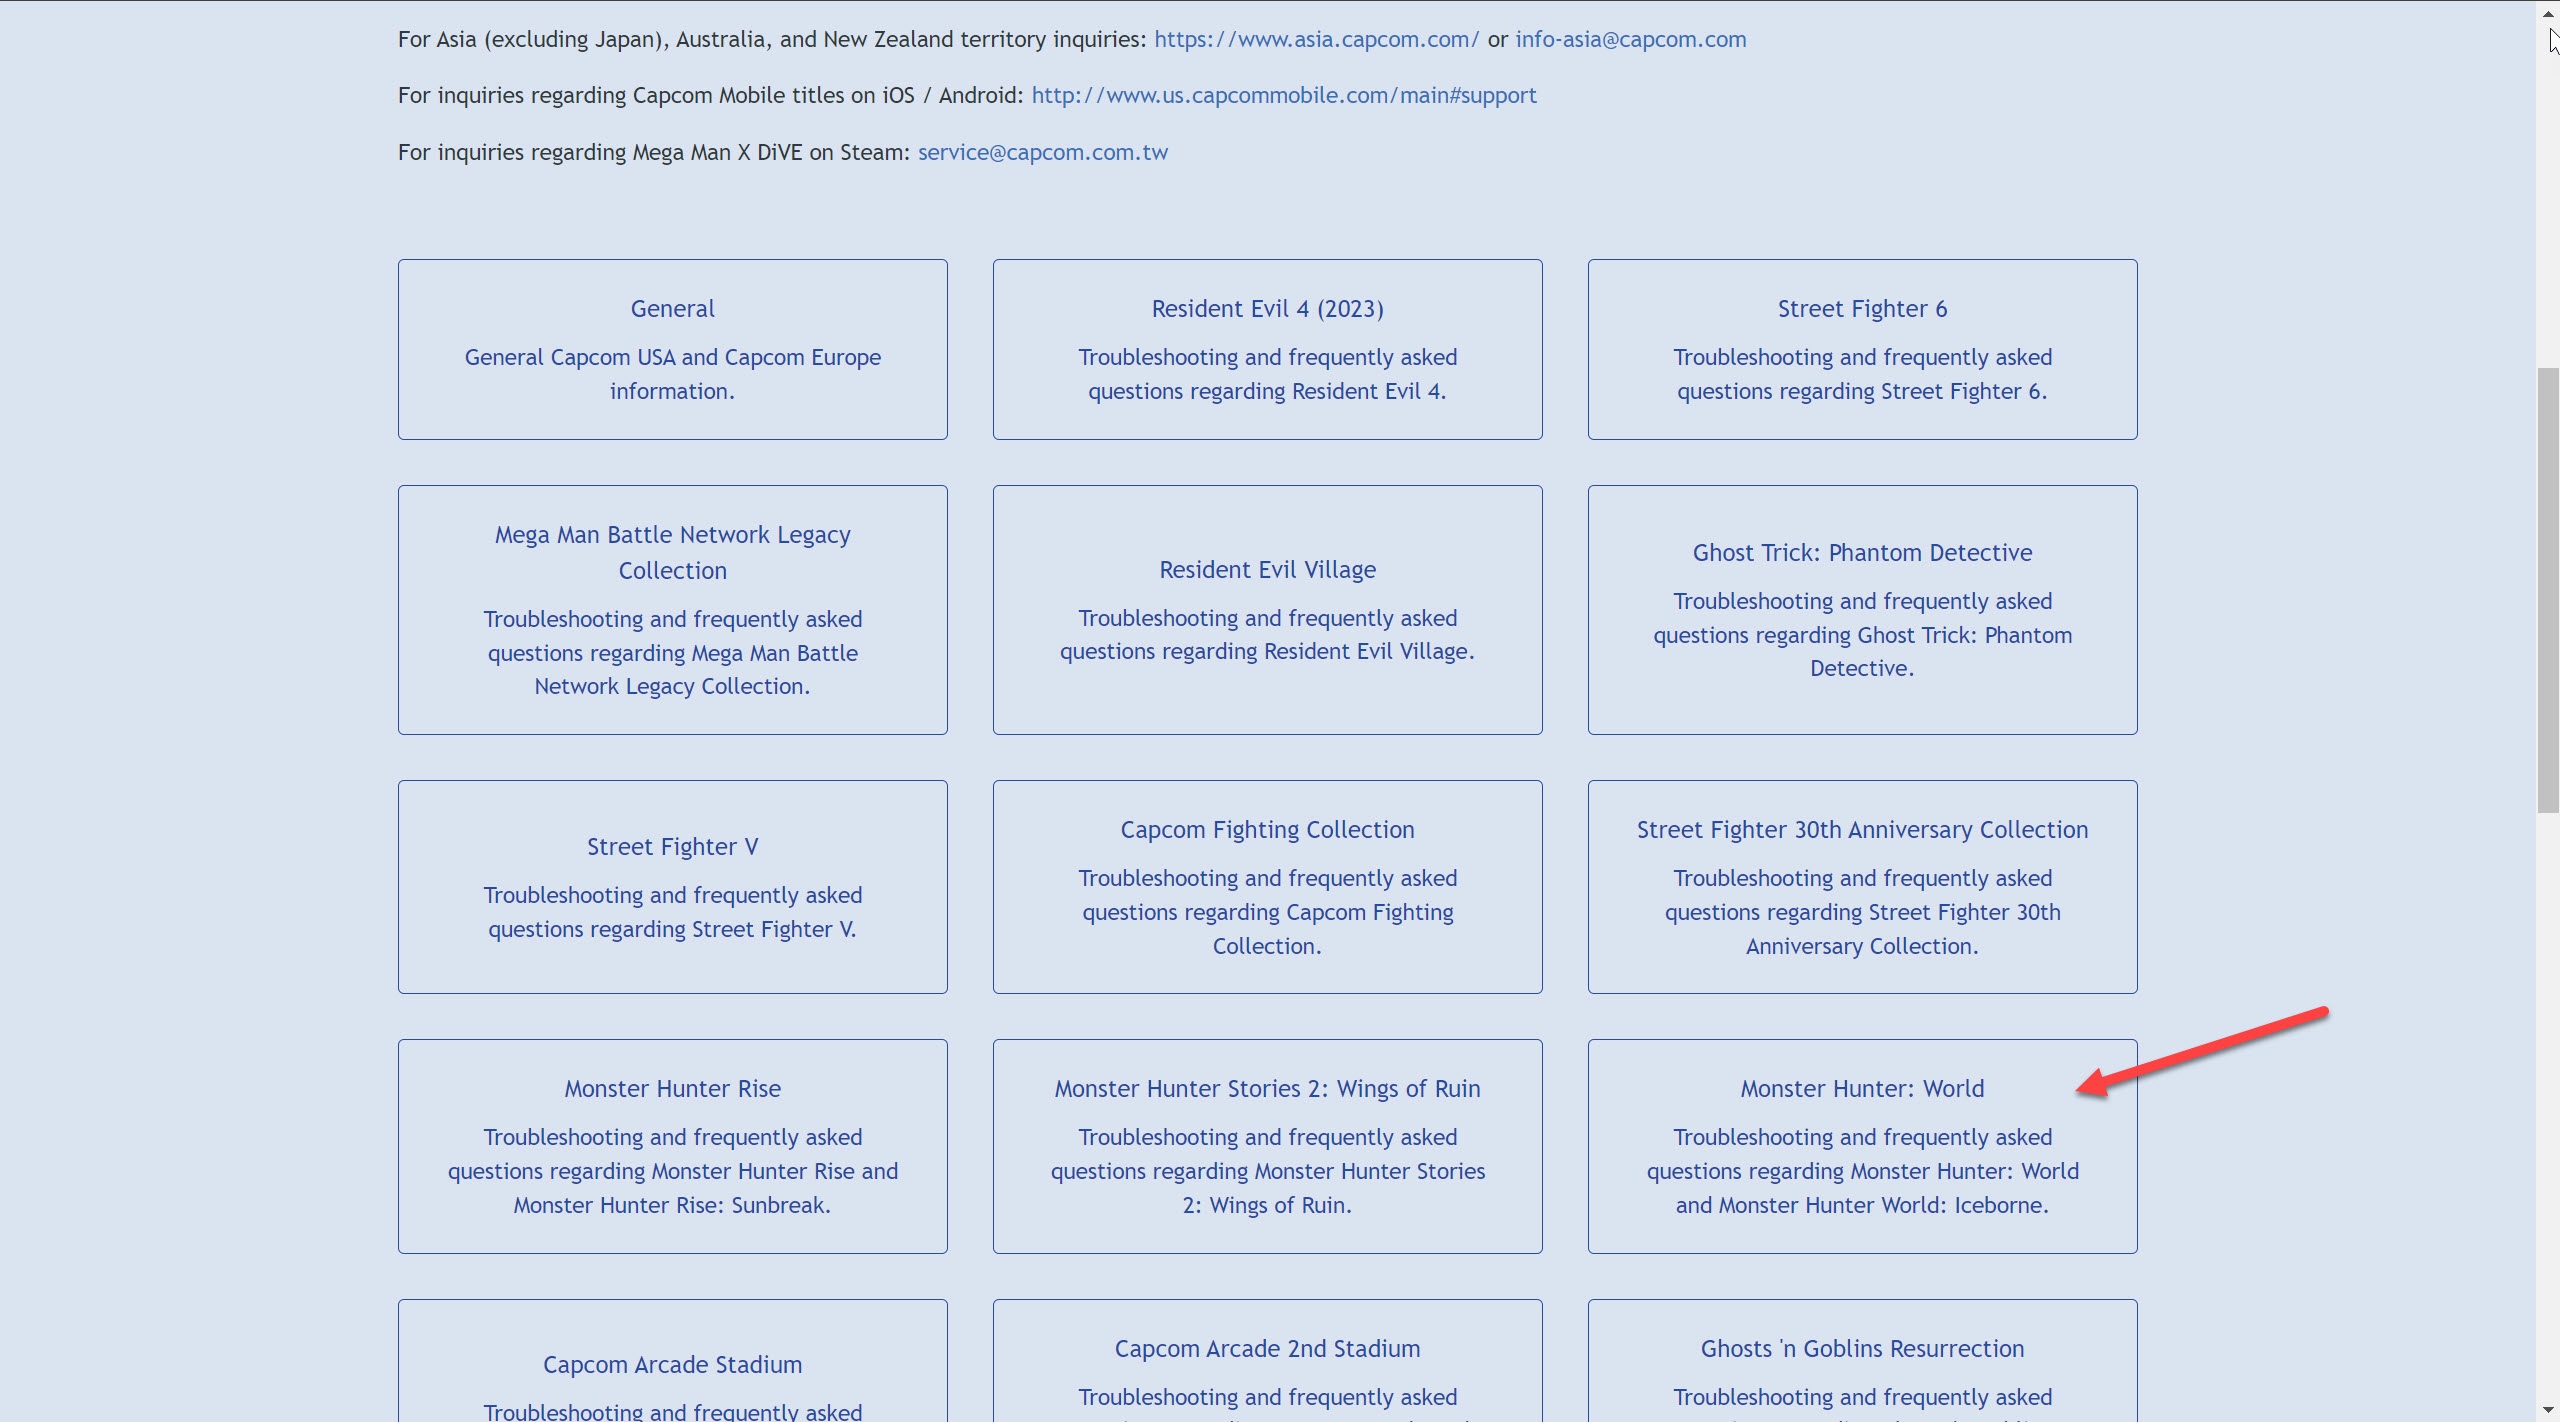Open the Resident Evil 4 (2023) card
The height and width of the screenshot is (1422, 2560).
(1267, 349)
